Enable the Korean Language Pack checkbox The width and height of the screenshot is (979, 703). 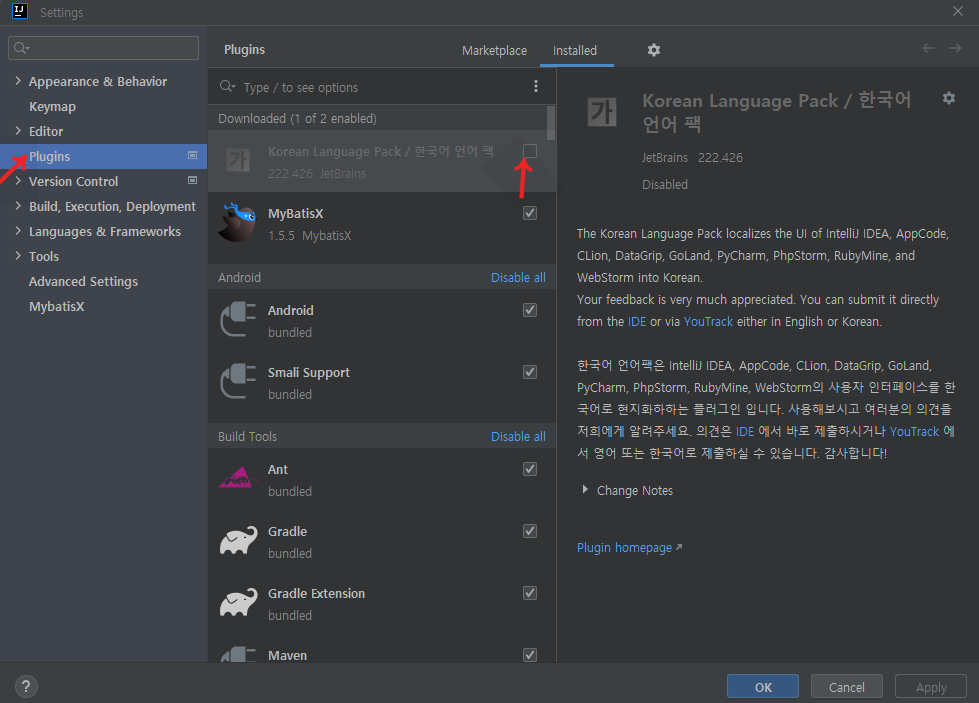click(529, 151)
